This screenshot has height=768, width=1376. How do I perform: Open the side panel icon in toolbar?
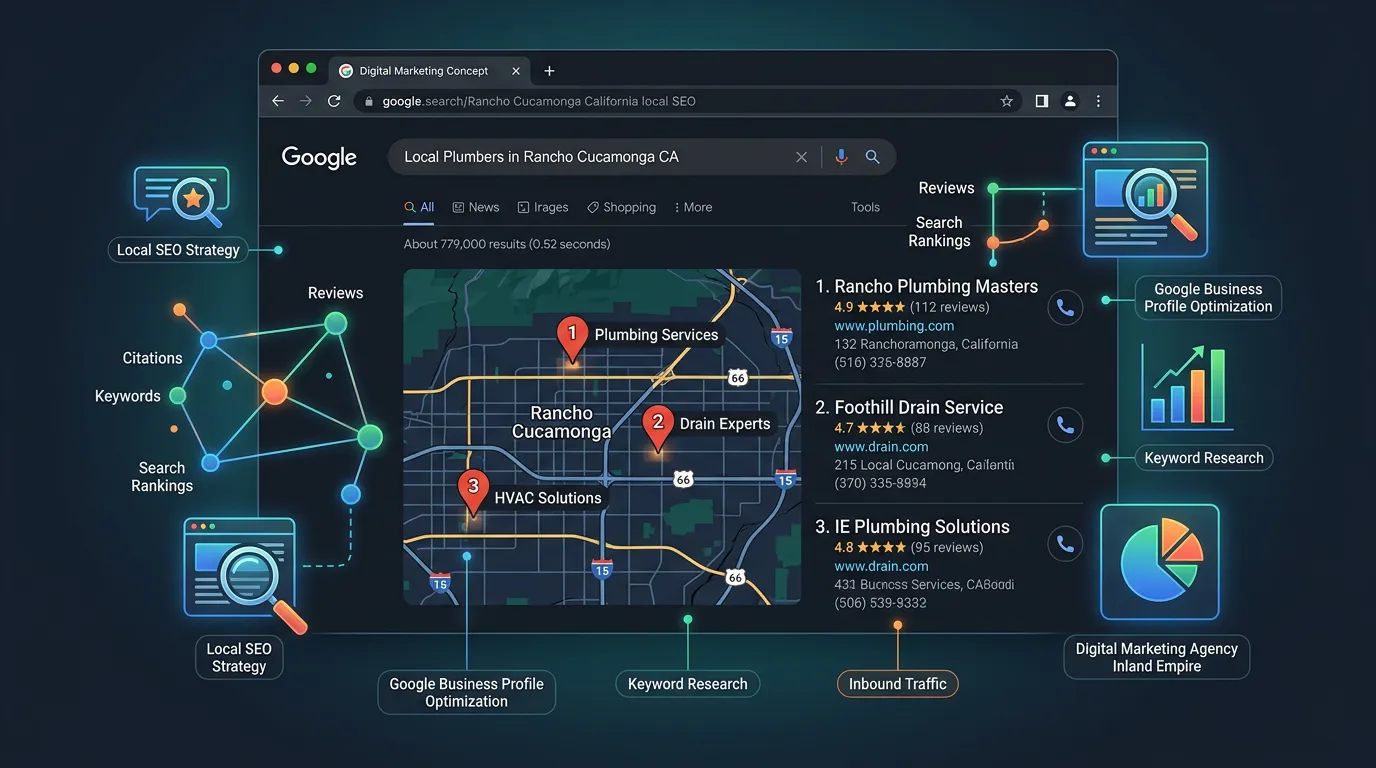(x=1041, y=101)
